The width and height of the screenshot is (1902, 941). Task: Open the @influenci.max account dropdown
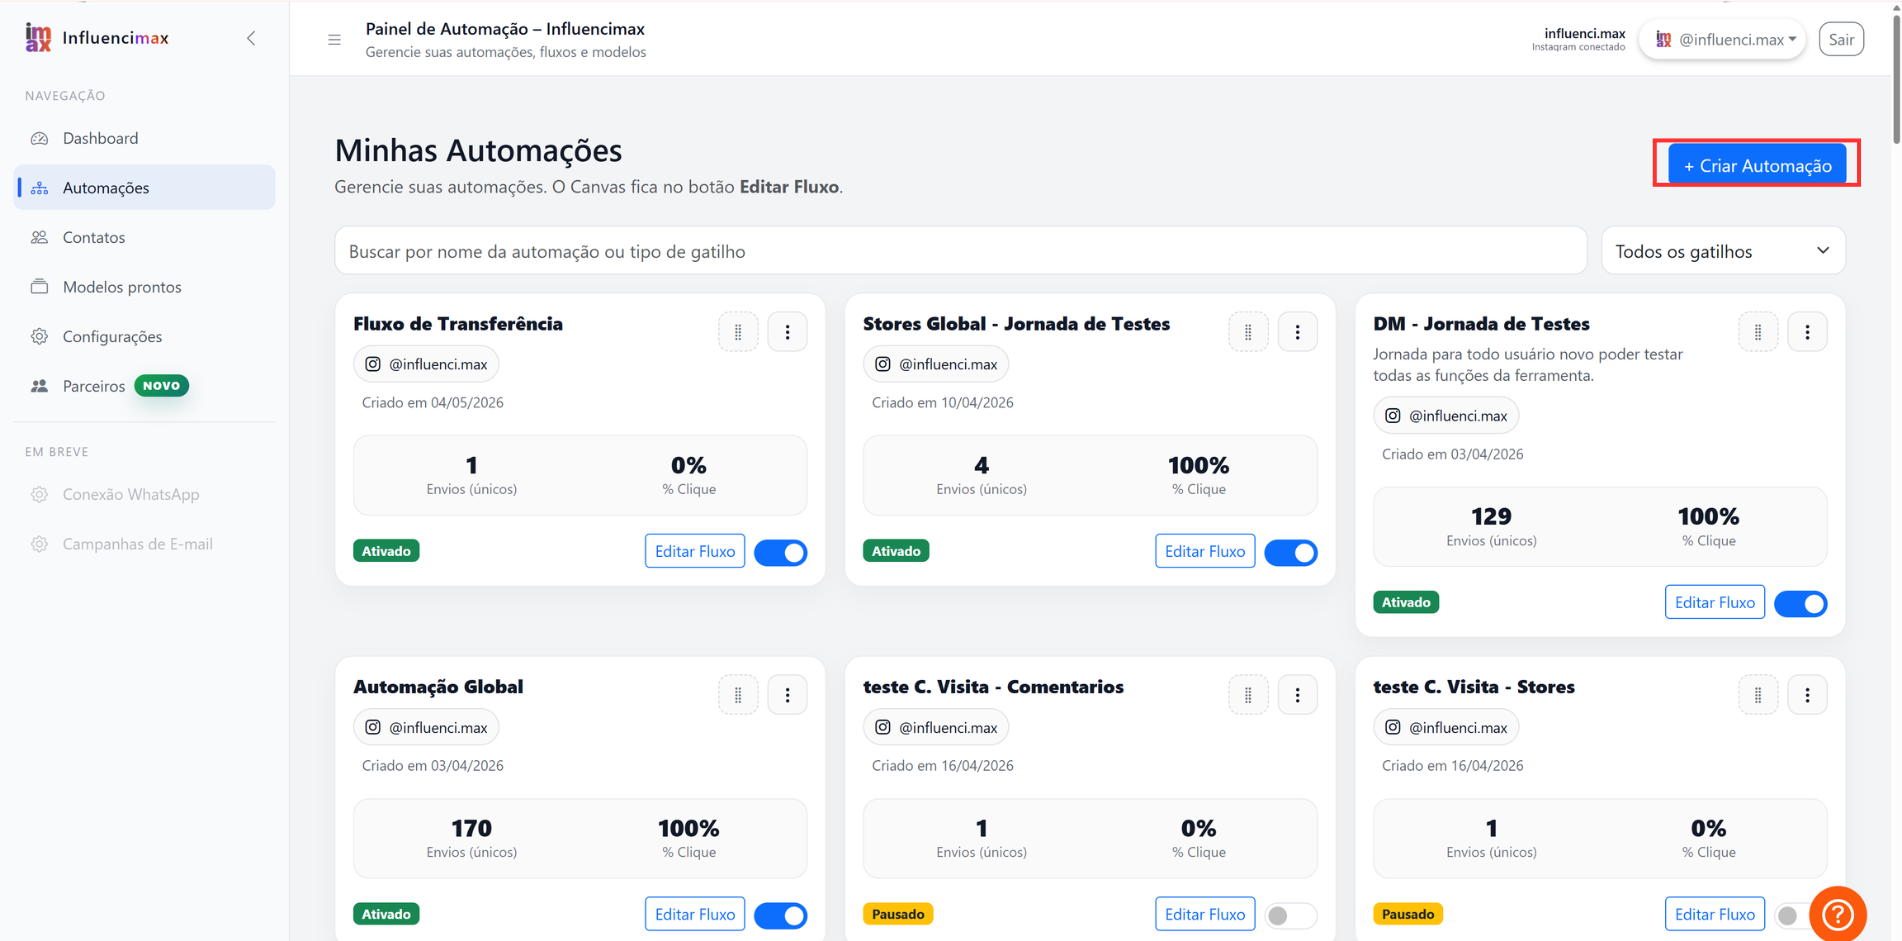(1723, 39)
